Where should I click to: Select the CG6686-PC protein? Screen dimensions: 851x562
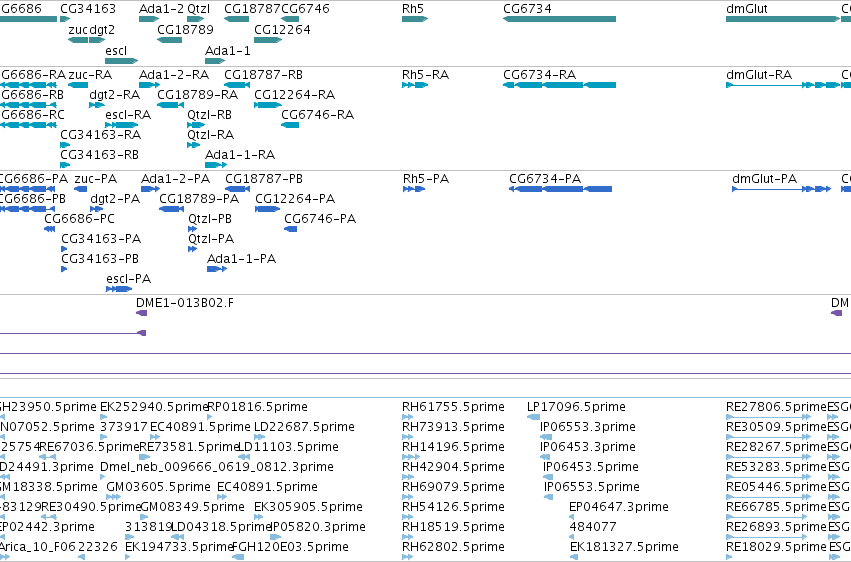[x=49, y=229]
